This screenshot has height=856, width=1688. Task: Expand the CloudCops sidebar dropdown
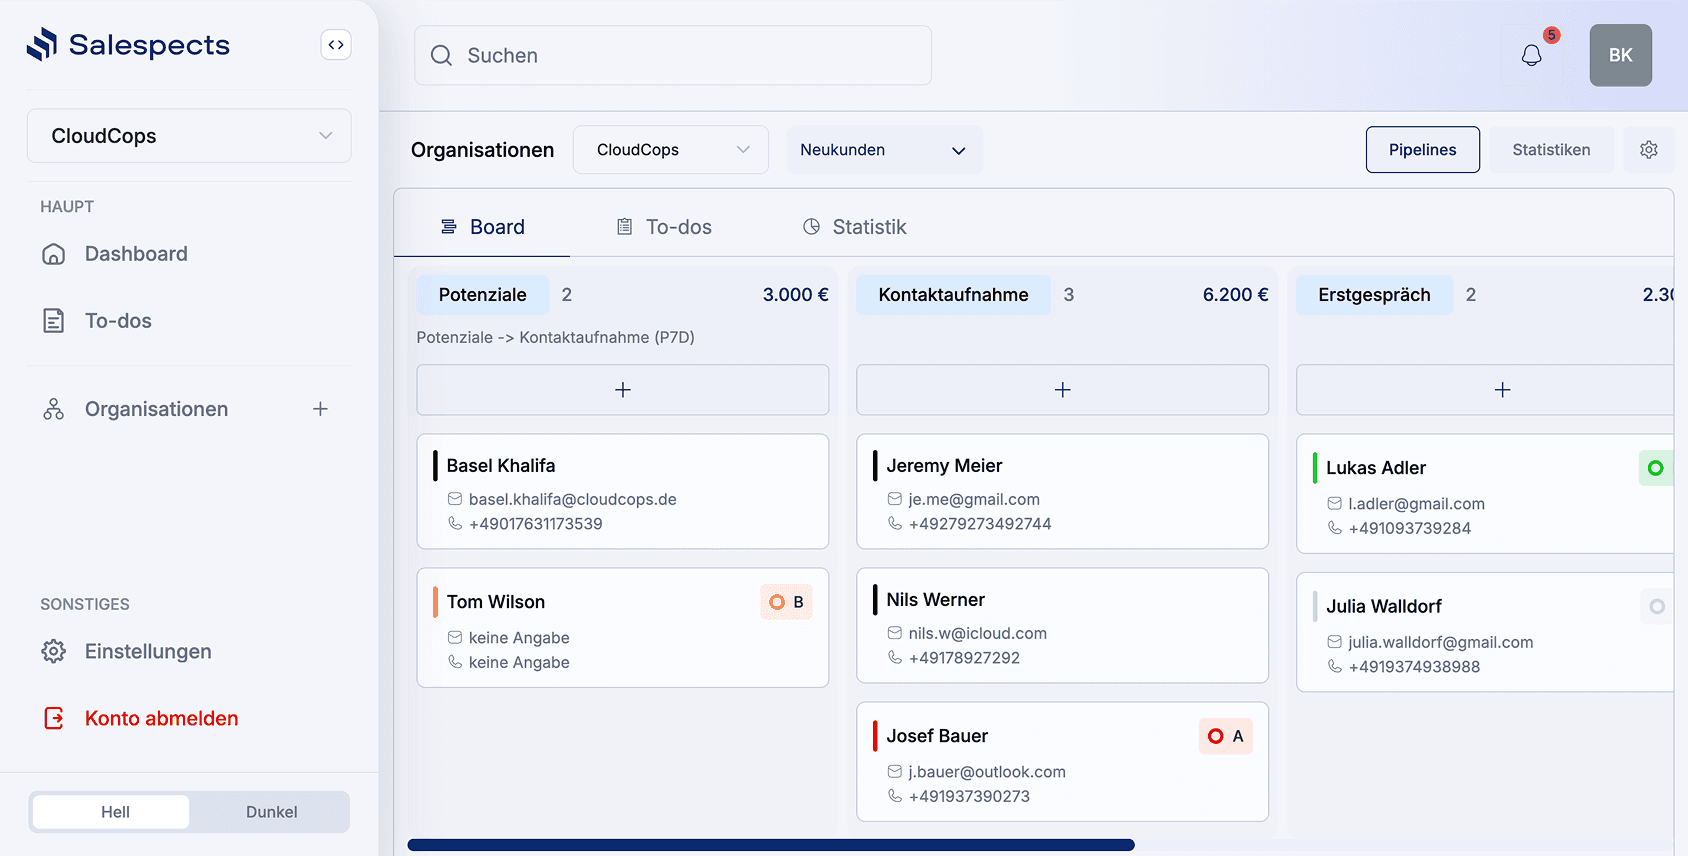[189, 136]
